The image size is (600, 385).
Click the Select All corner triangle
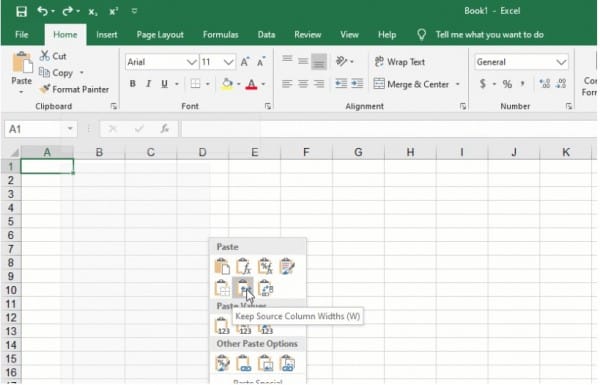tap(14, 153)
